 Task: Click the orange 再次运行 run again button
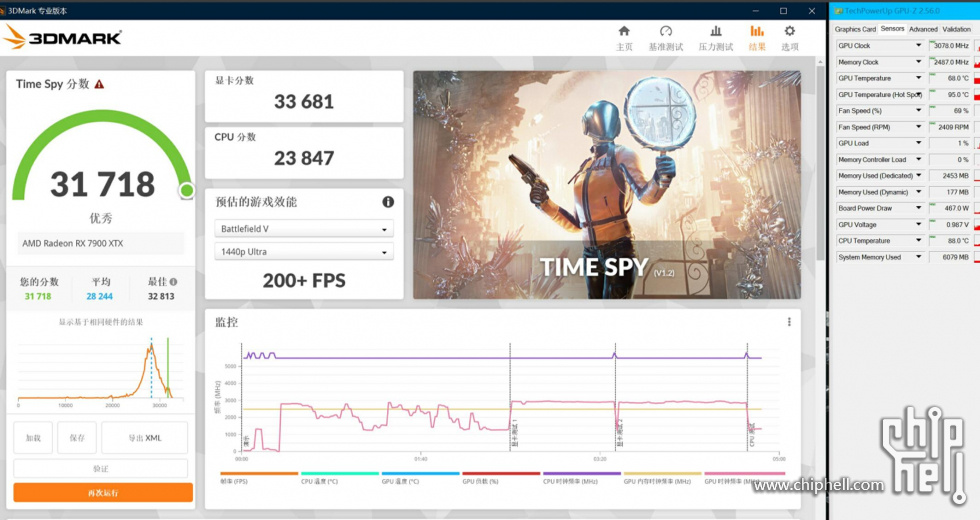pos(103,492)
